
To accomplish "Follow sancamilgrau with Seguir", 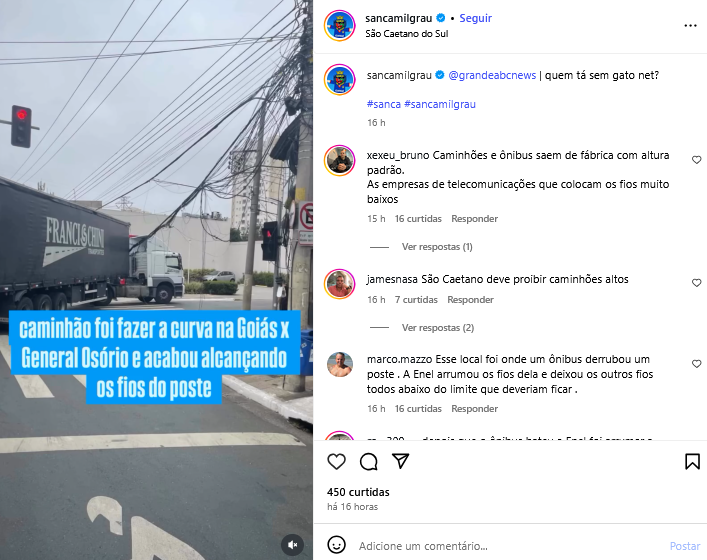I will click(475, 18).
